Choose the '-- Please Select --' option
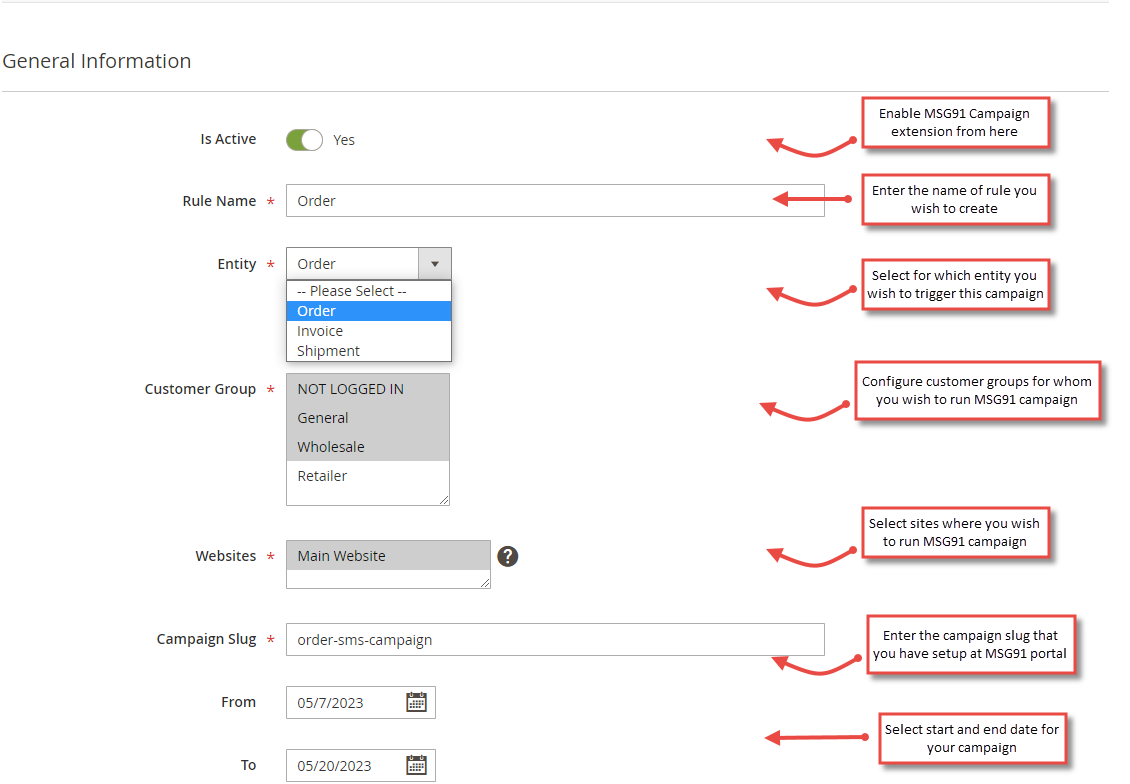Image resolution: width=1130 pixels, height=784 pixels. [x=345, y=290]
